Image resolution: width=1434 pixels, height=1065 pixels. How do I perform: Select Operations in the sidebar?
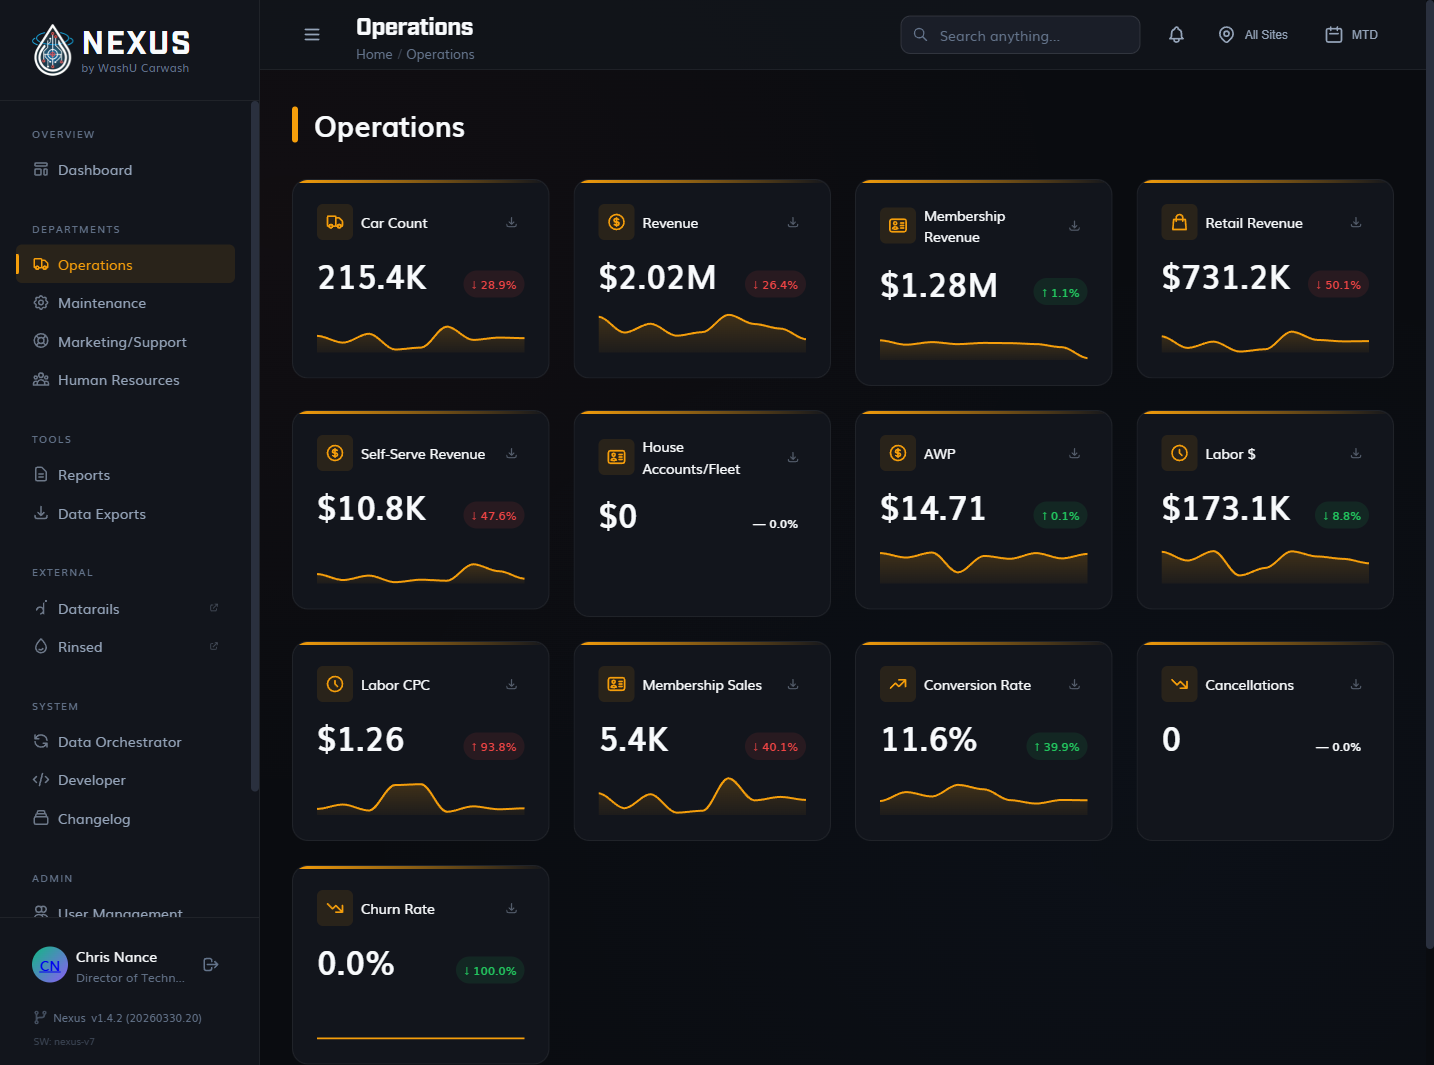126,264
